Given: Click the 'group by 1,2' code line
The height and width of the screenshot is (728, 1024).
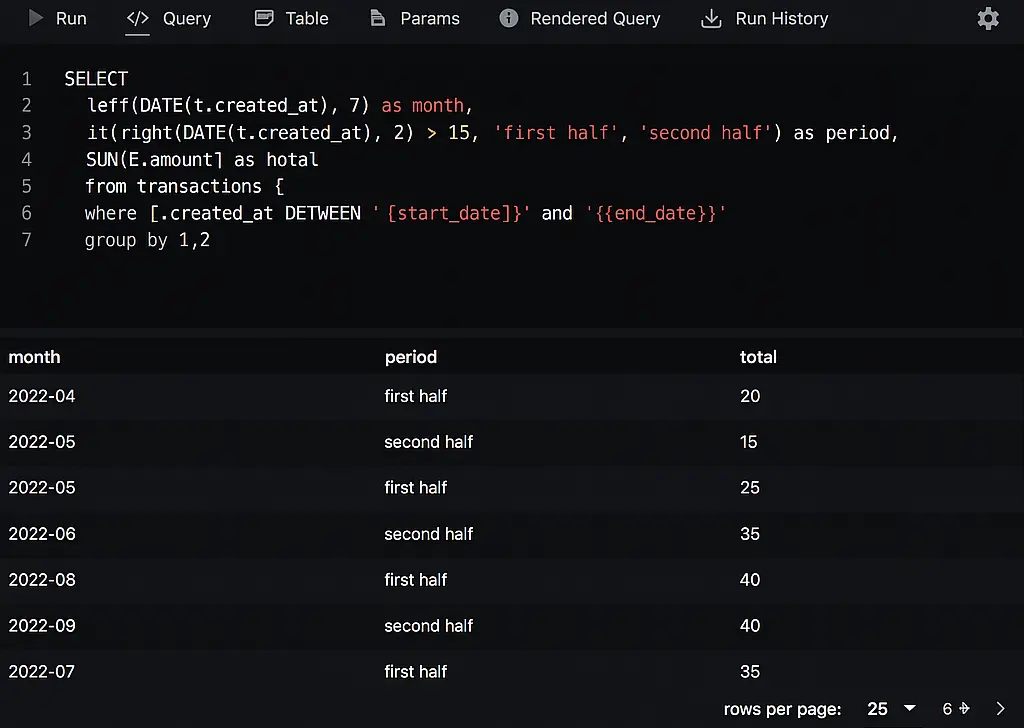Looking at the screenshot, I should (x=147, y=240).
